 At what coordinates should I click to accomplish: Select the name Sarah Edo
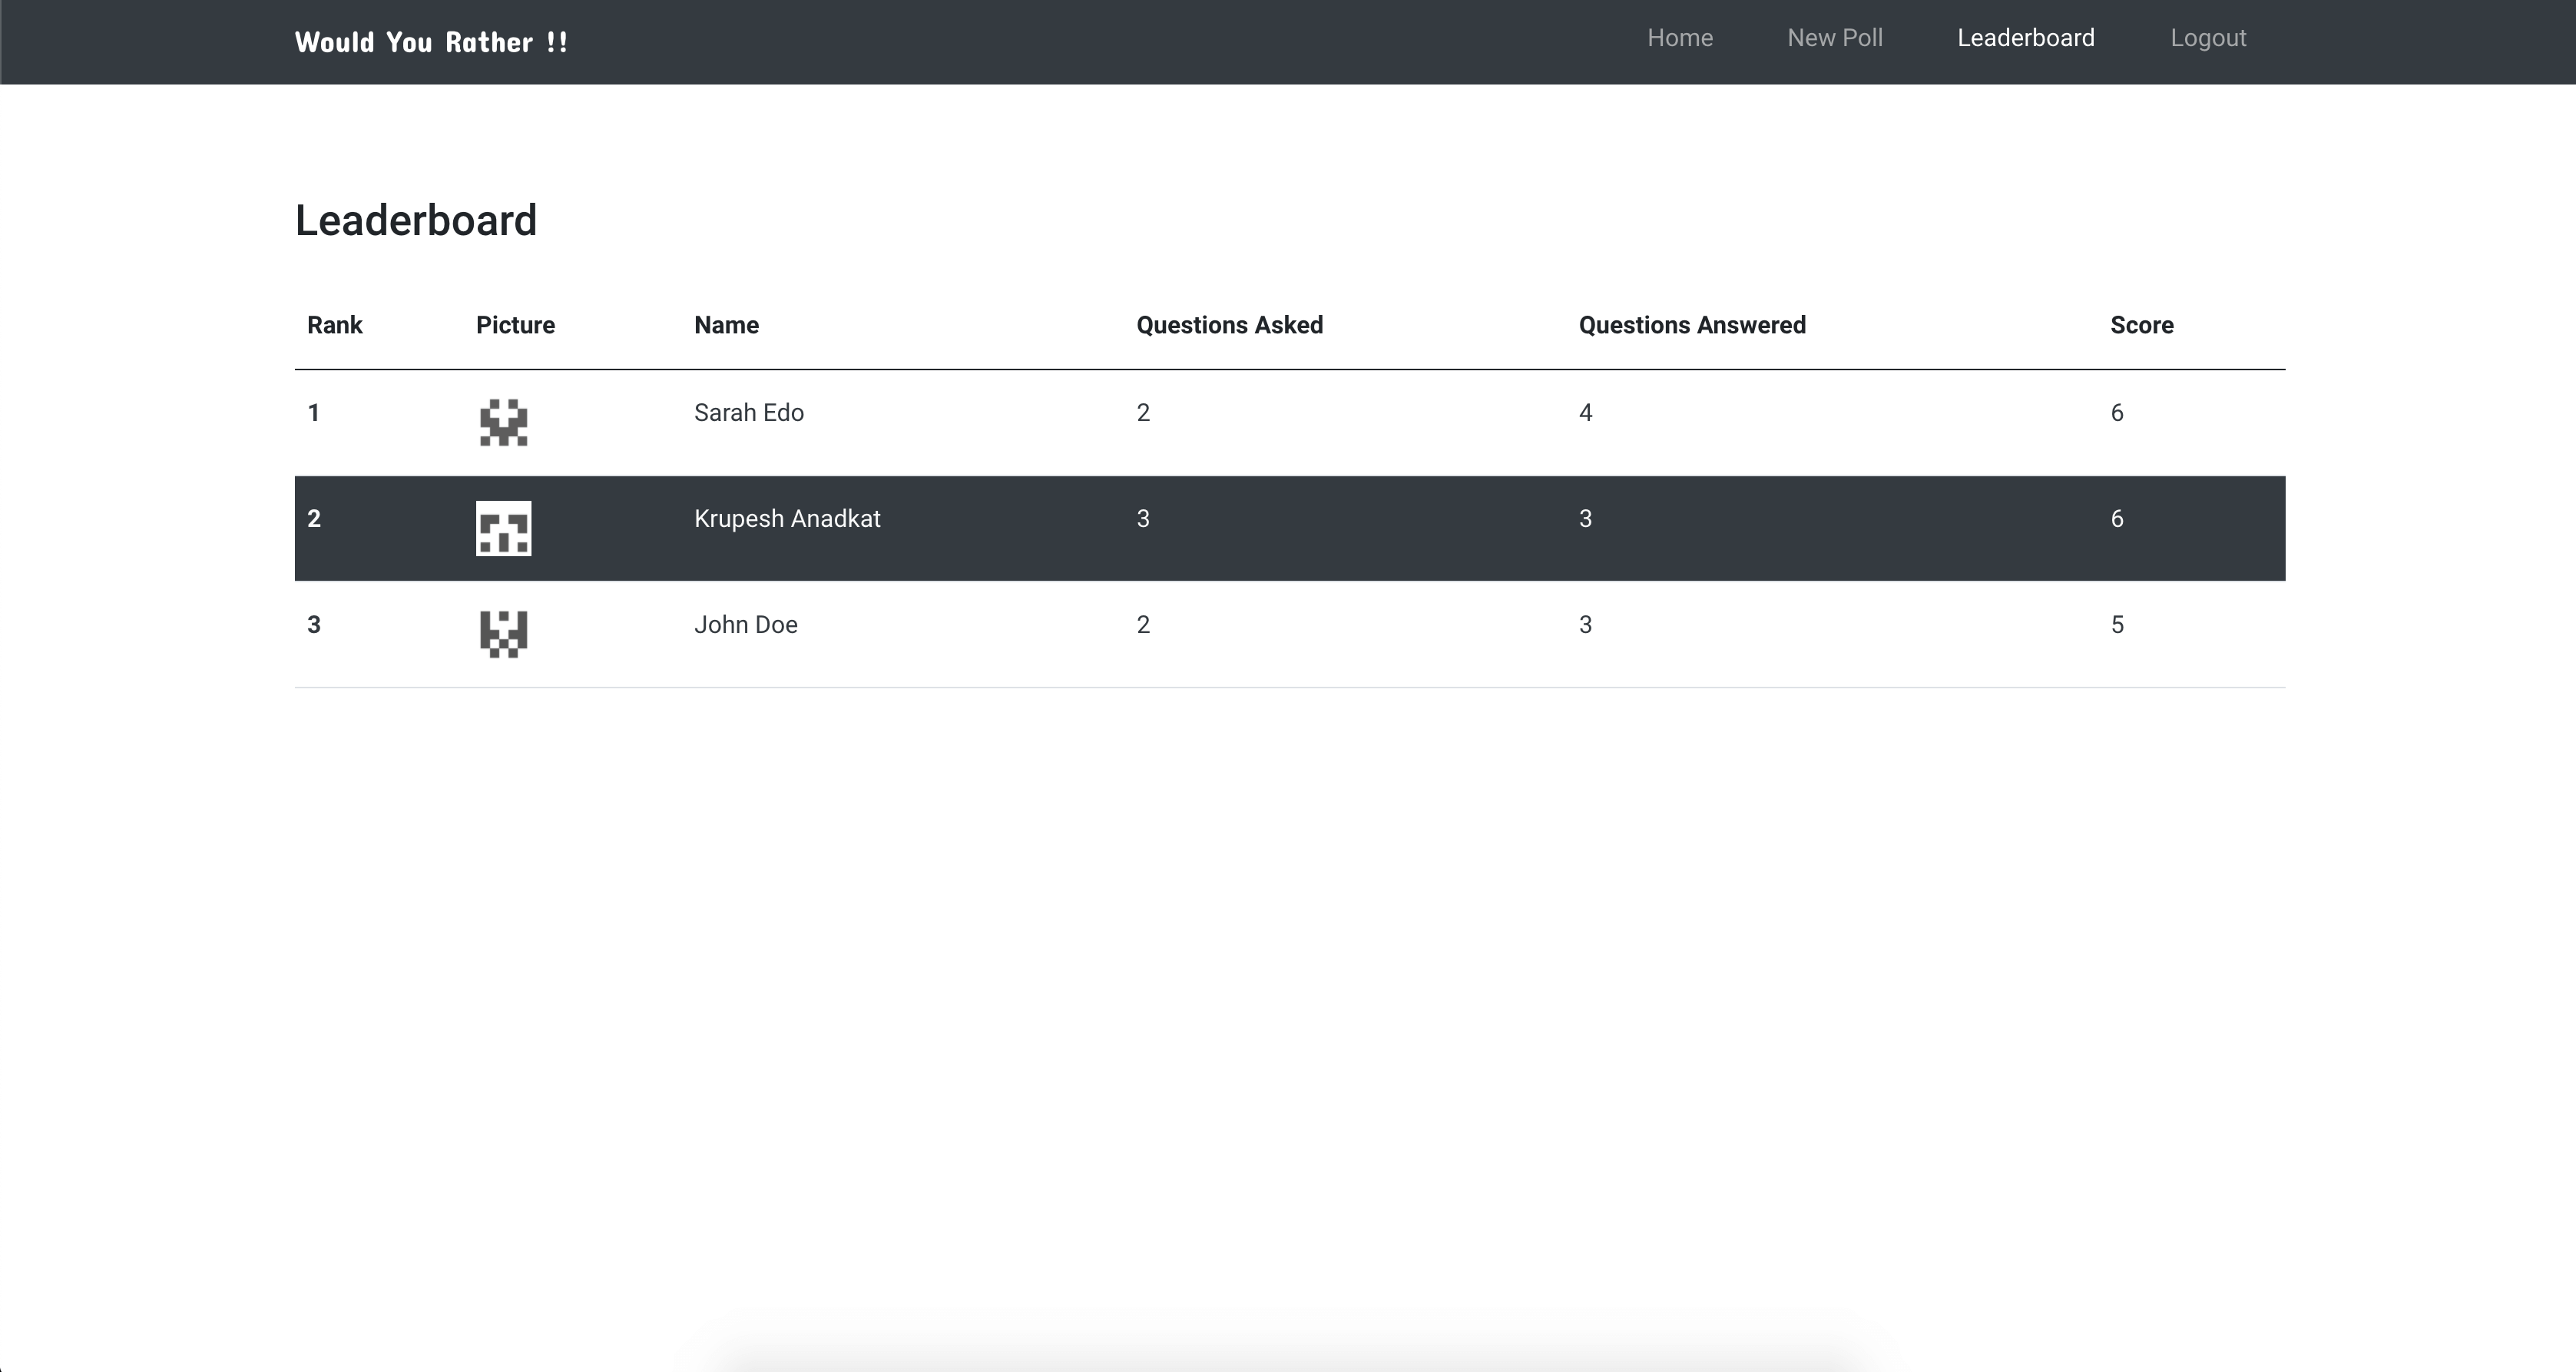748,413
